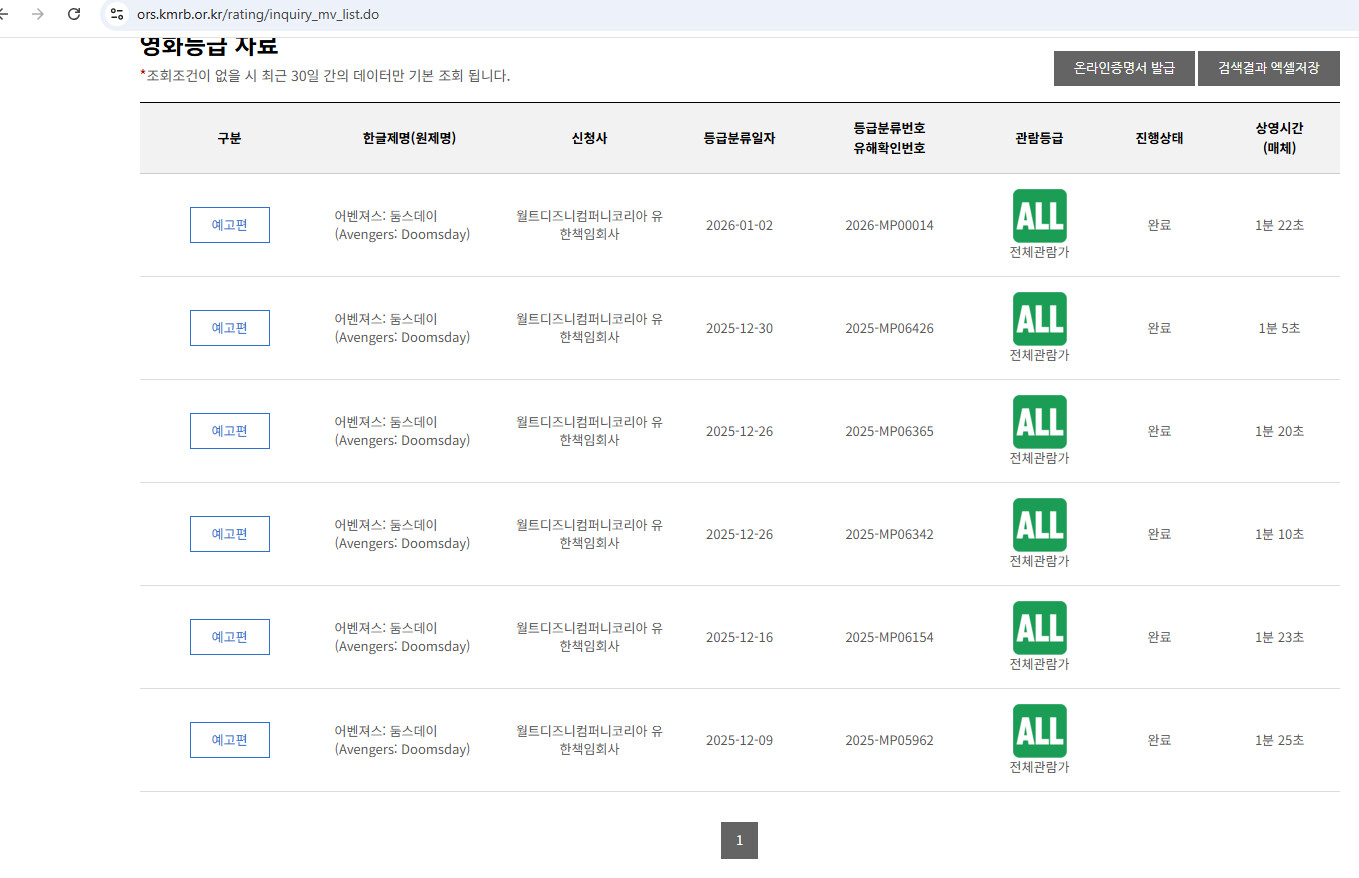Click ALL rating icon for 2026-MP00014
This screenshot has height=878, width=1359.
pos(1039,215)
